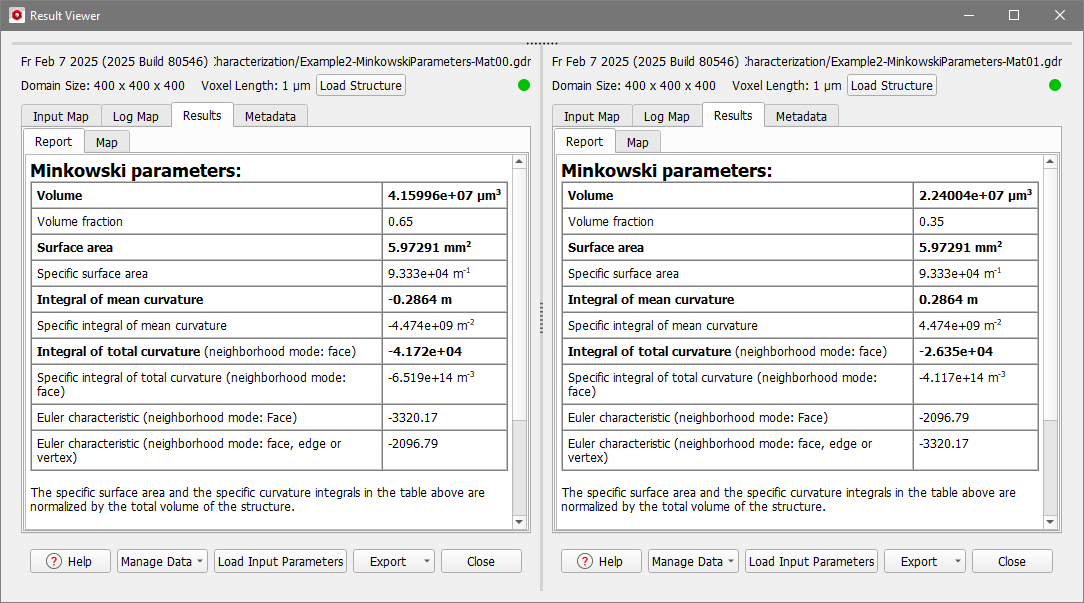Click Load Input Parameters in right pane

tap(812, 562)
